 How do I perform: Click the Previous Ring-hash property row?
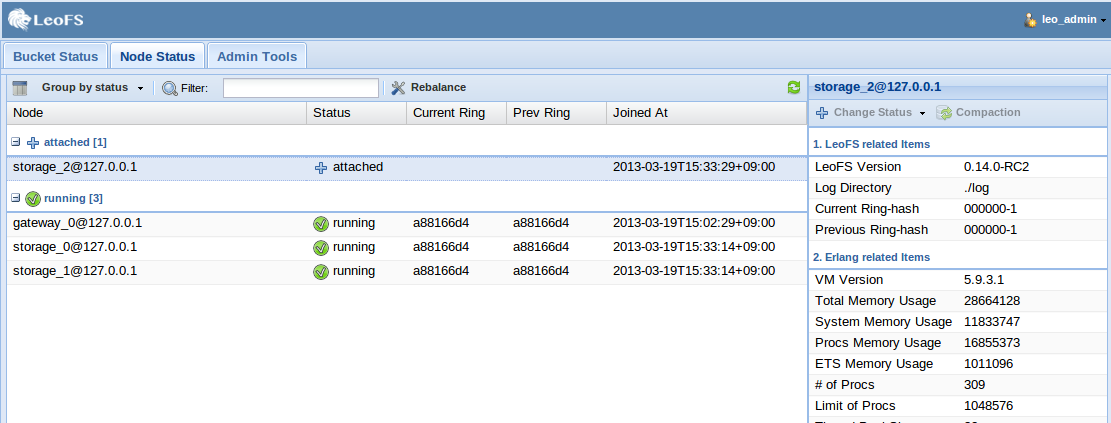pos(957,230)
